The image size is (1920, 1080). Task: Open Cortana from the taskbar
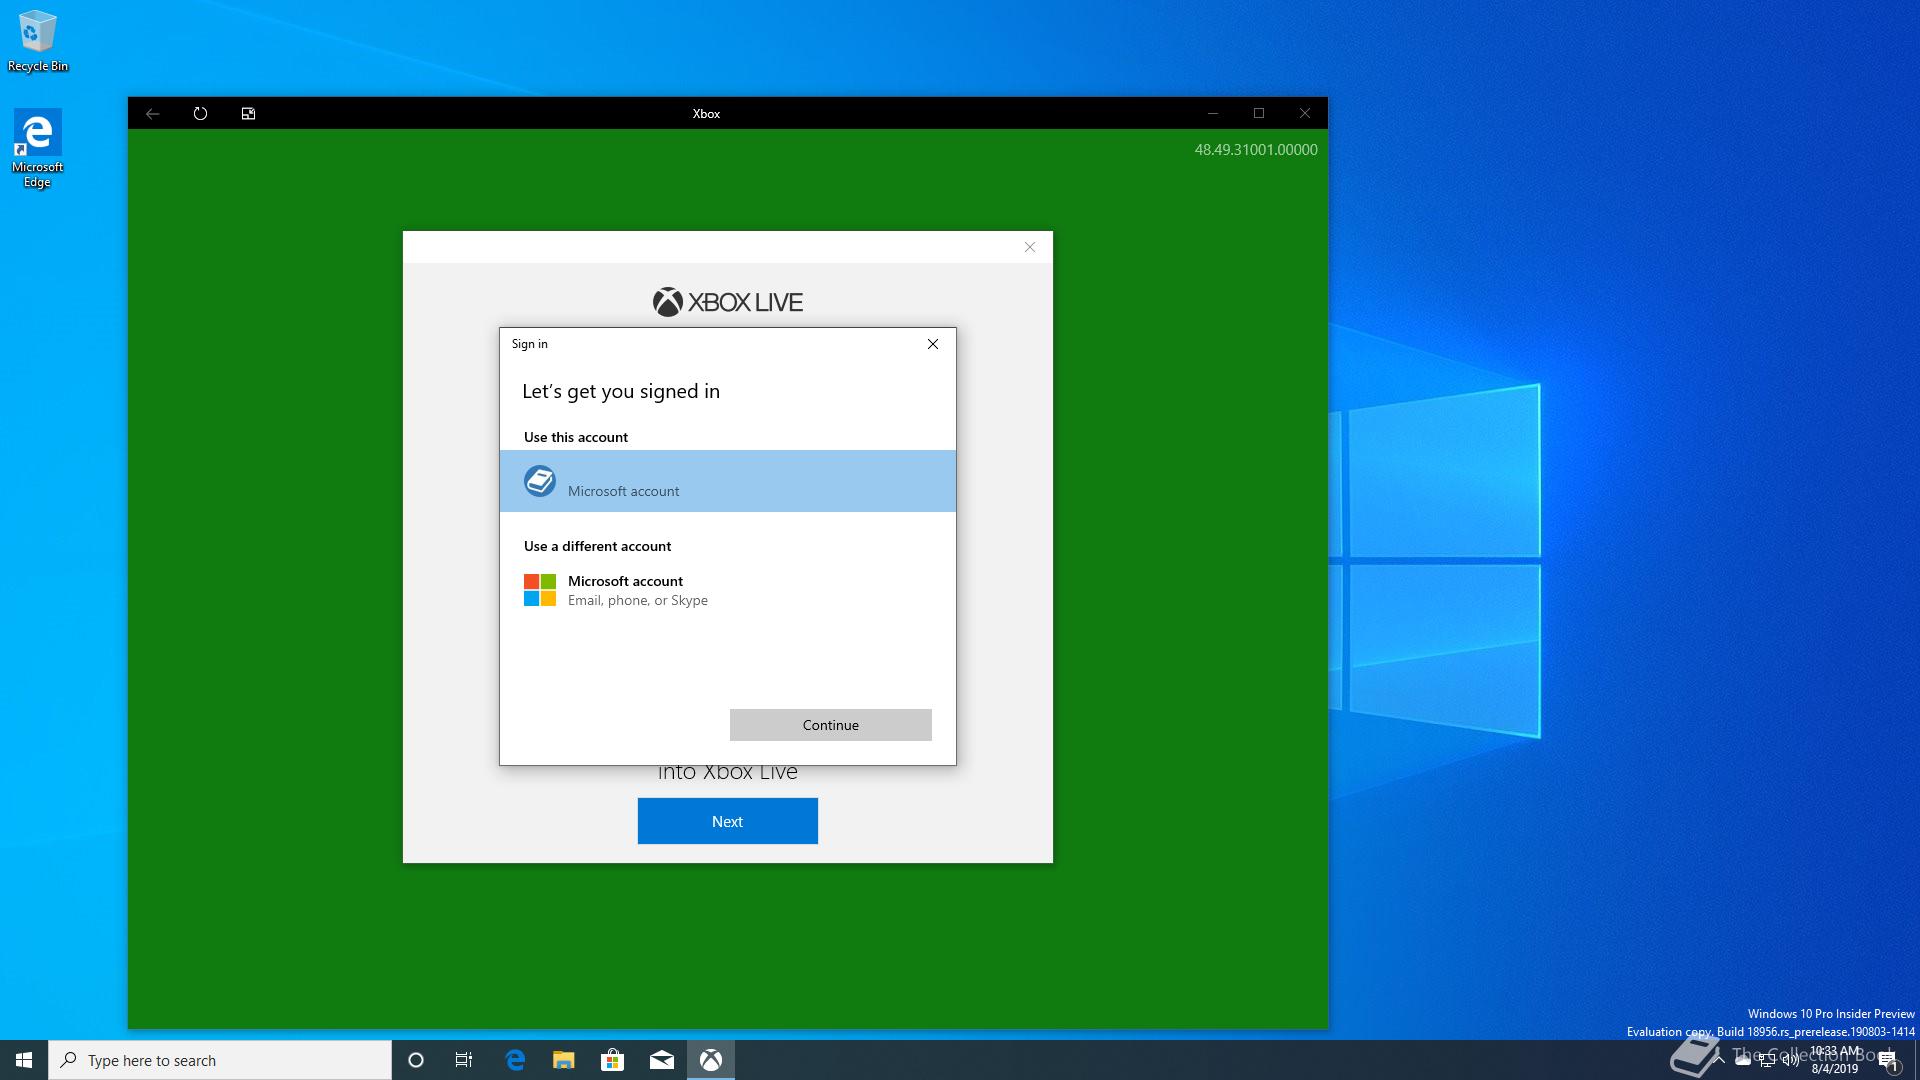point(416,1060)
